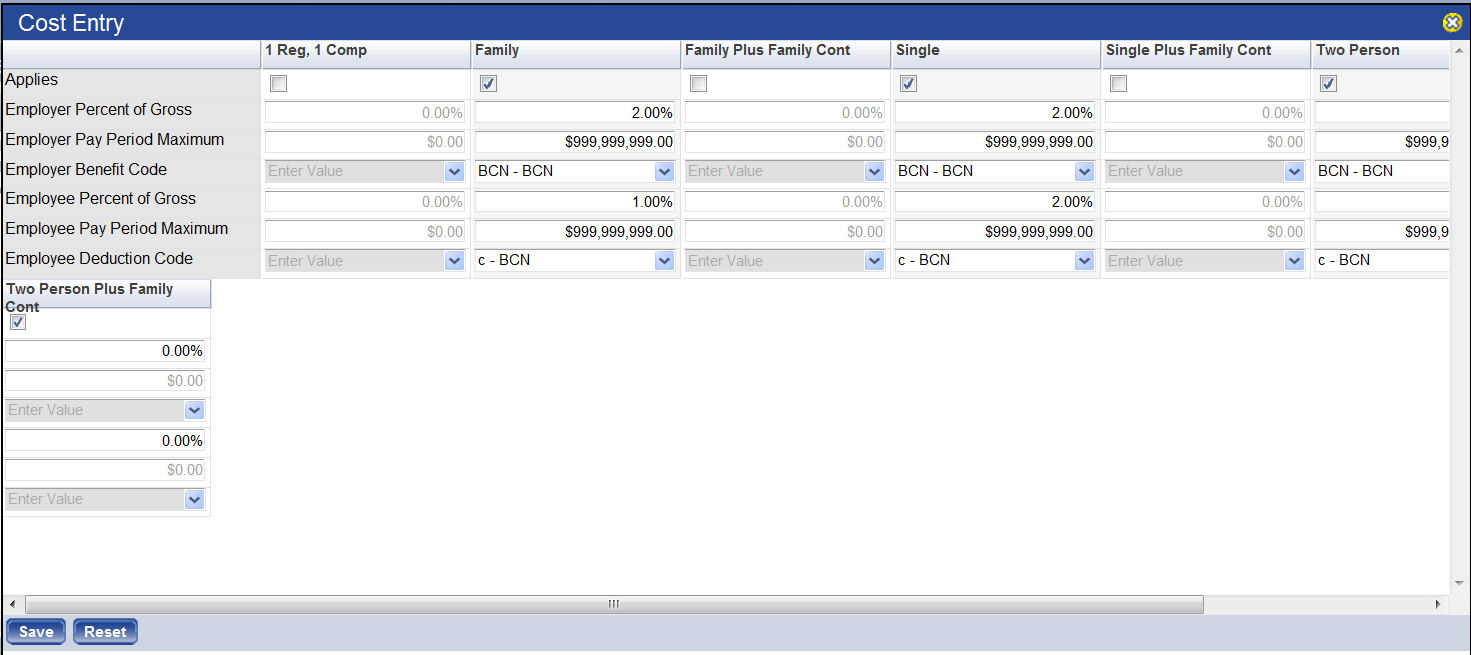Image resolution: width=1471 pixels, height=655 pixels.
Task: Click the down arrow of the vertical scrollbar
Action: 1458,583
